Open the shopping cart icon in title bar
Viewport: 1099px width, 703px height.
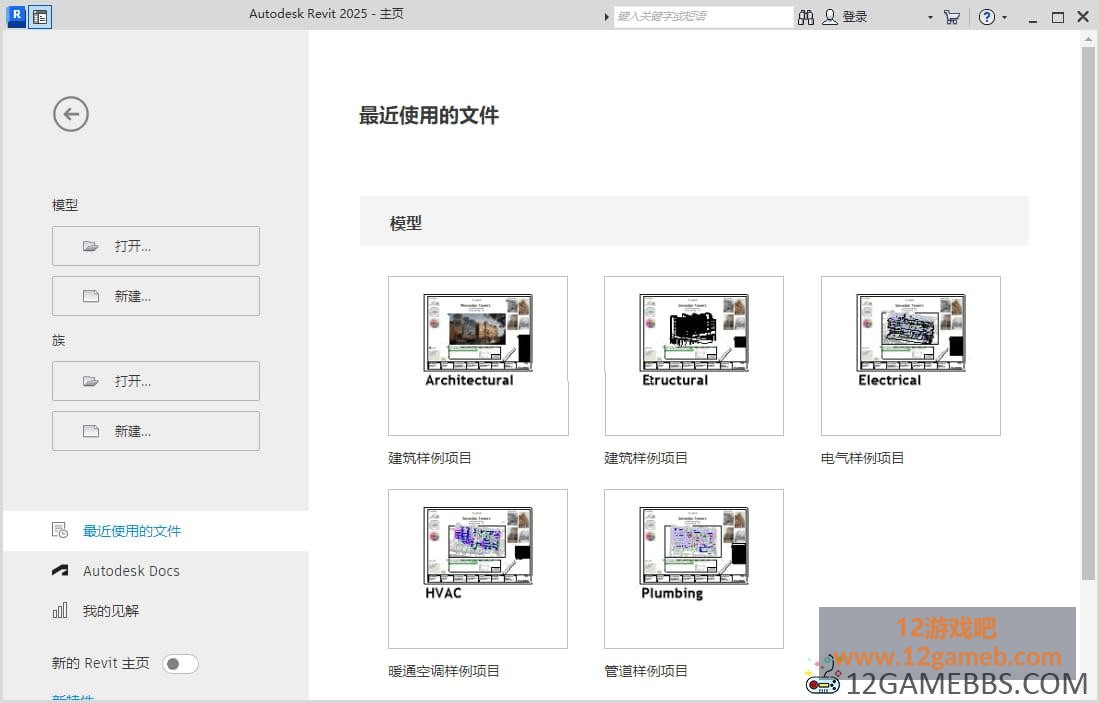[x=952, y=17]
